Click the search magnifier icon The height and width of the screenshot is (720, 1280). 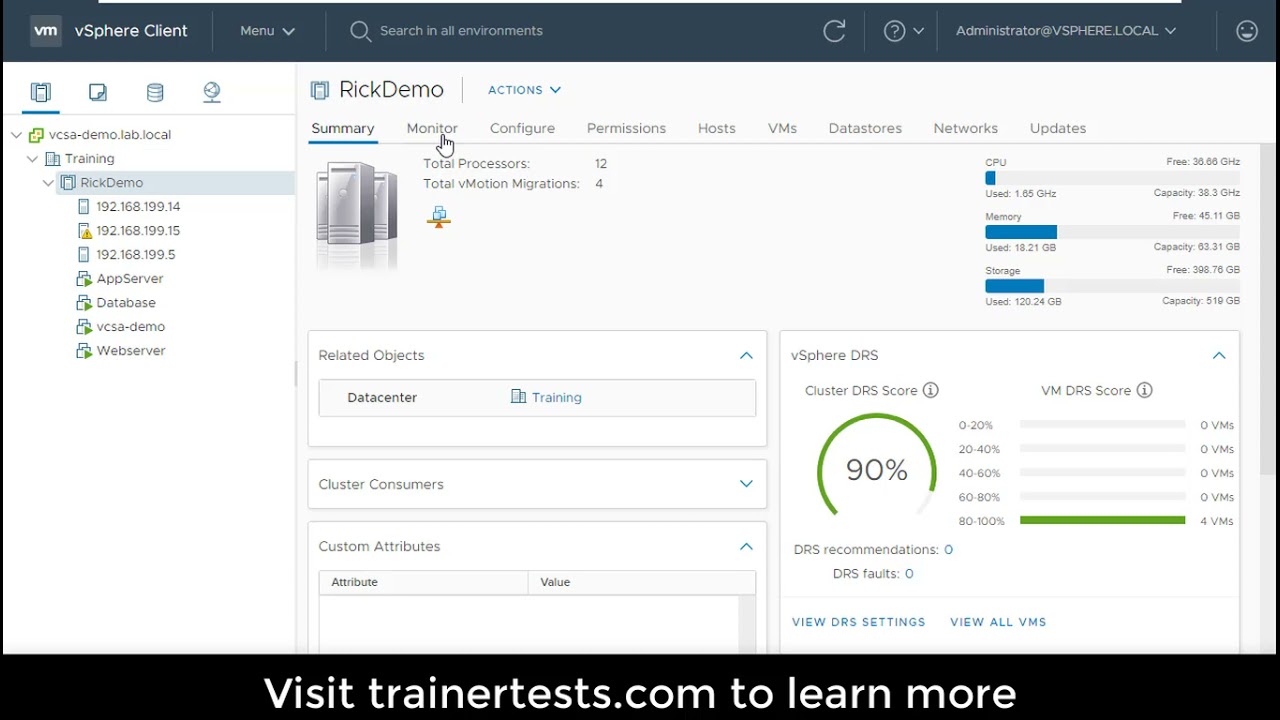tap(360, 31)
